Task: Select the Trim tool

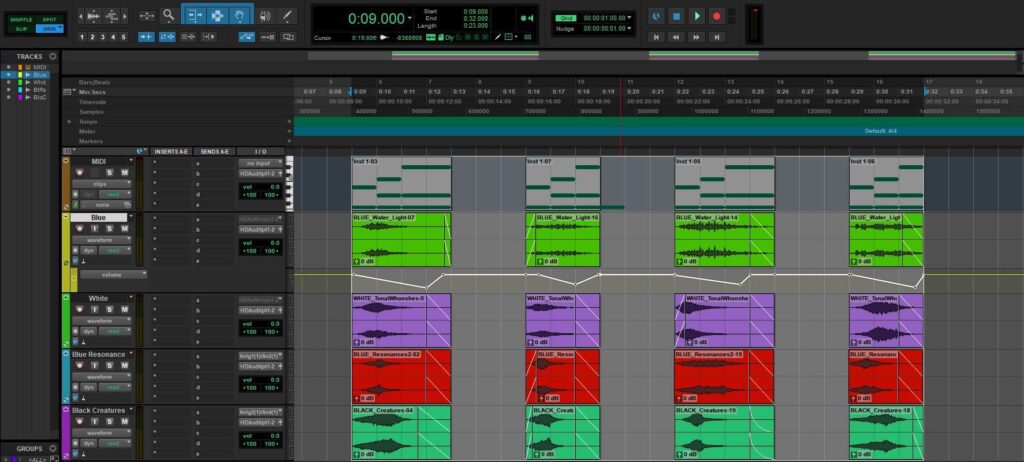Action: point(192,16)
